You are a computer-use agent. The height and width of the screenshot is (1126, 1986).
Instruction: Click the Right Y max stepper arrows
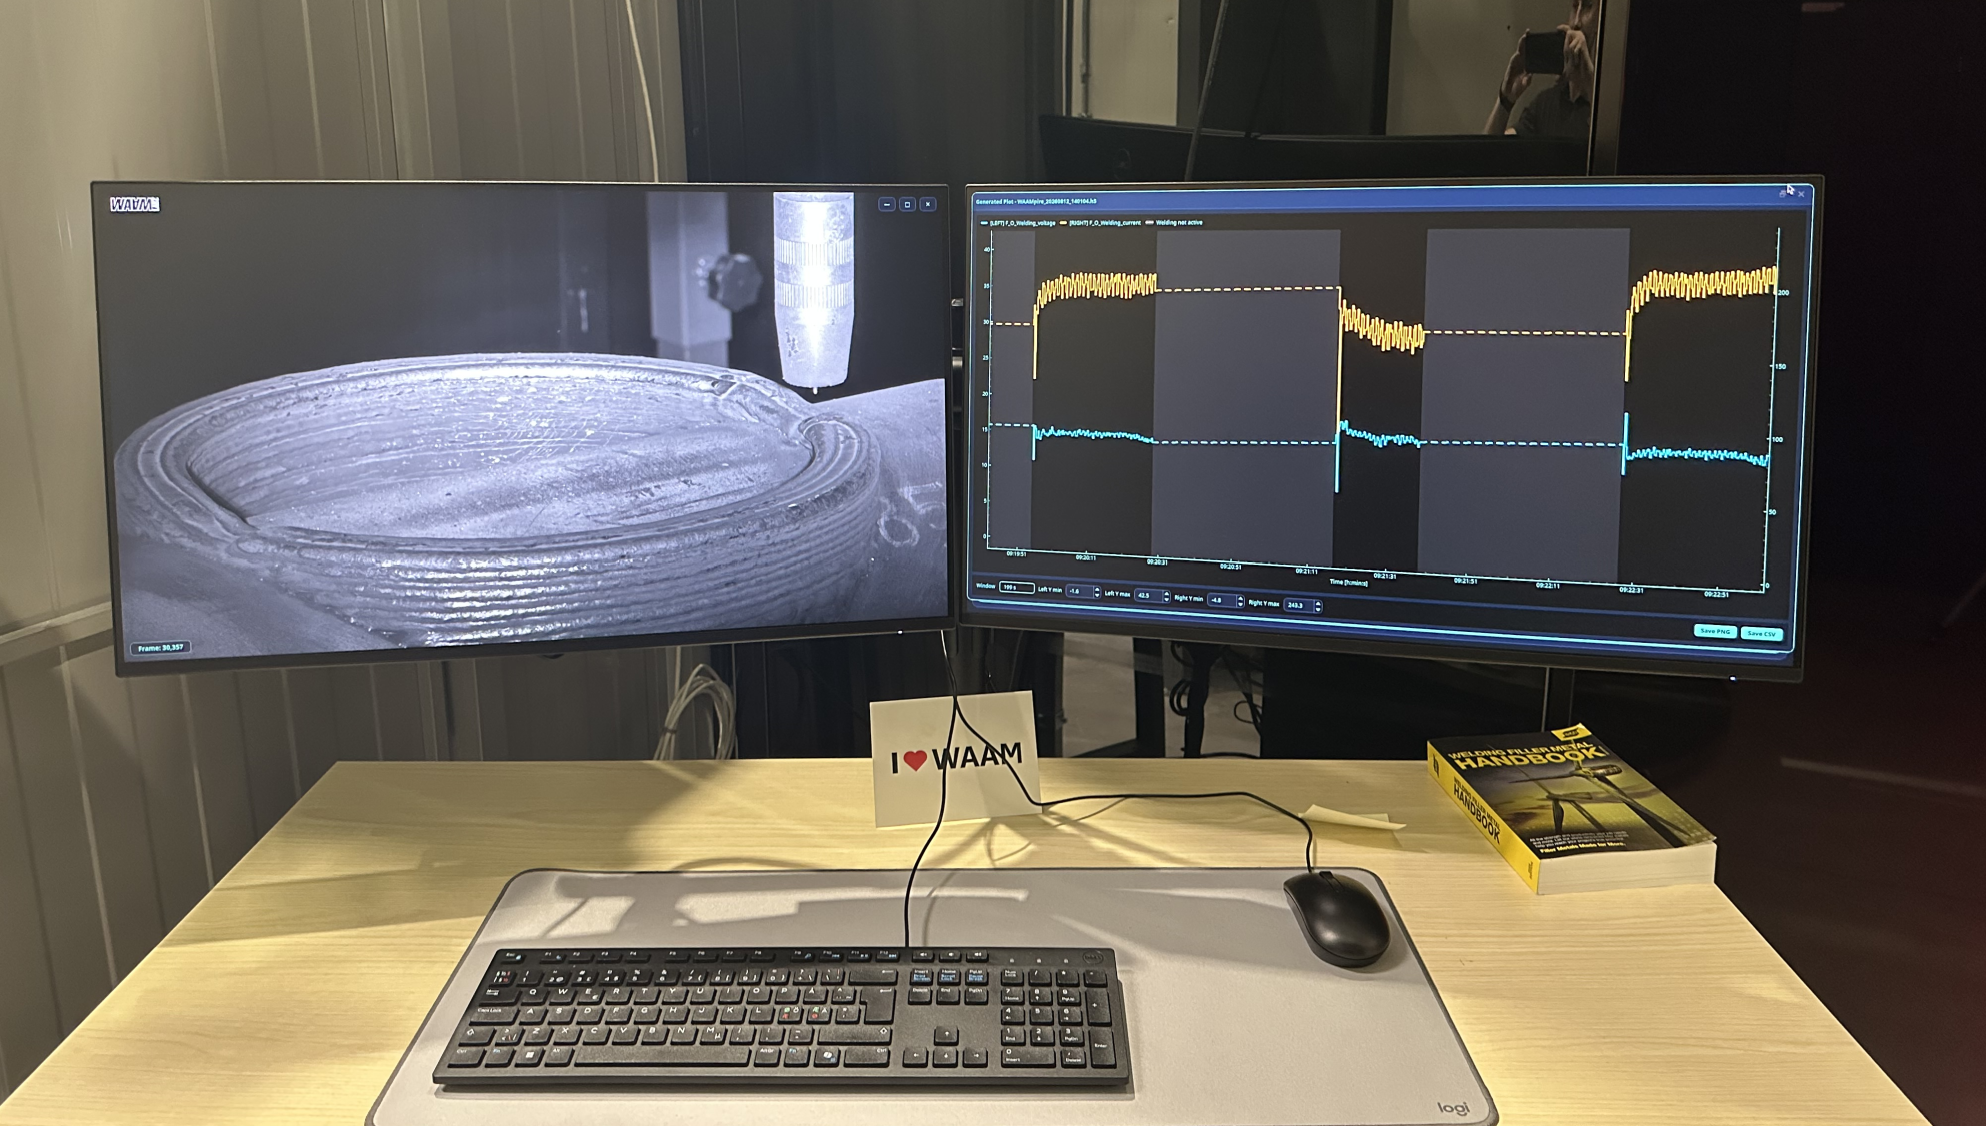pyautogui.click(x=1318, y=606)
